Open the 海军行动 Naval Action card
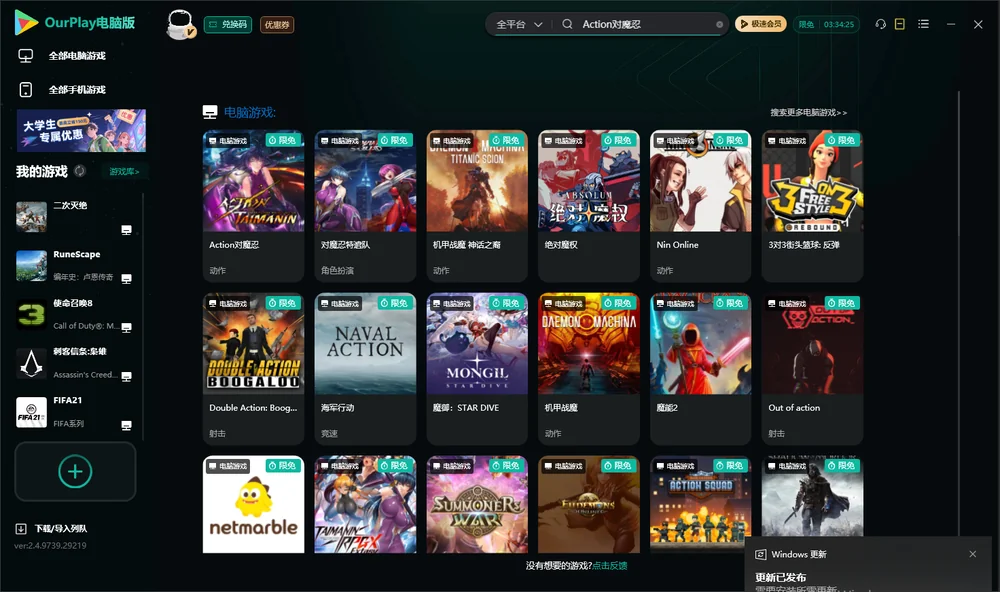This screenshot has width=1000, height=592. click(365, 368)
